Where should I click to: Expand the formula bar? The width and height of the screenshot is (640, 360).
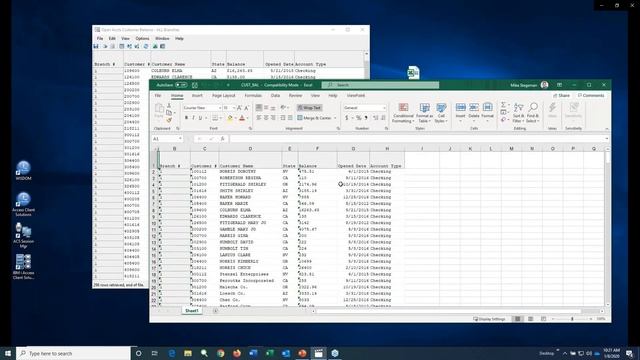click(x=606, y=139)
